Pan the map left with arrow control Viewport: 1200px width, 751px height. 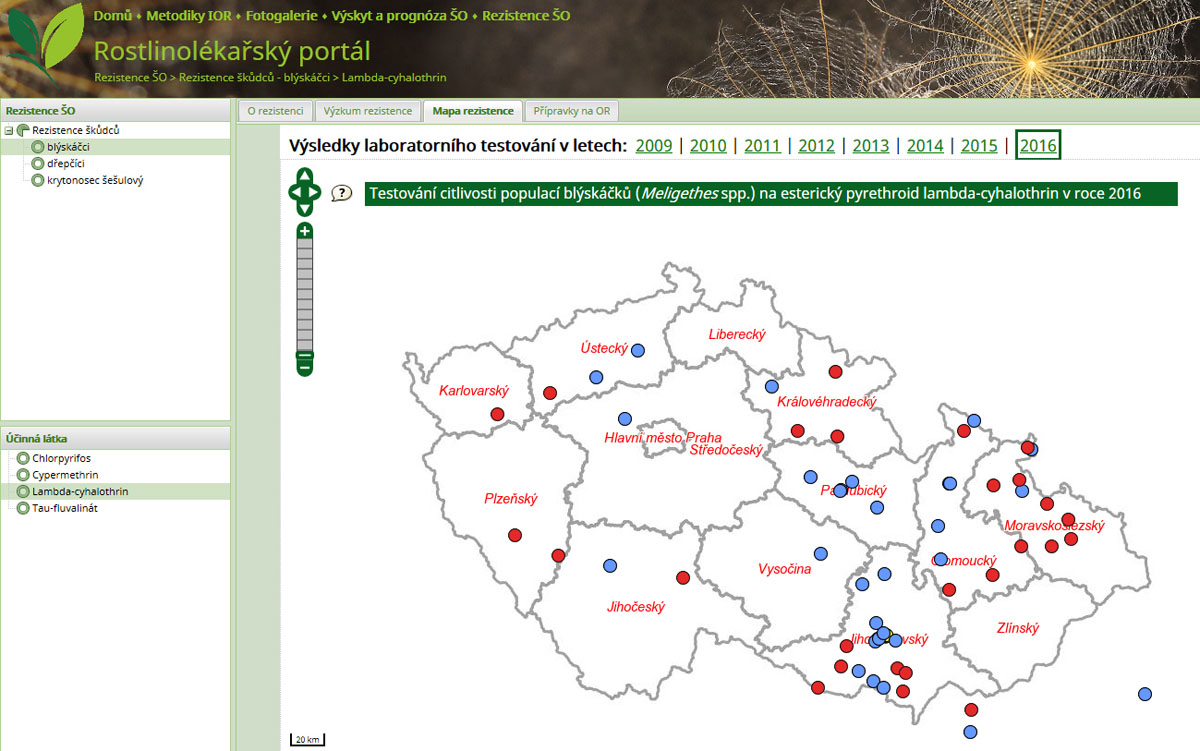293,192
